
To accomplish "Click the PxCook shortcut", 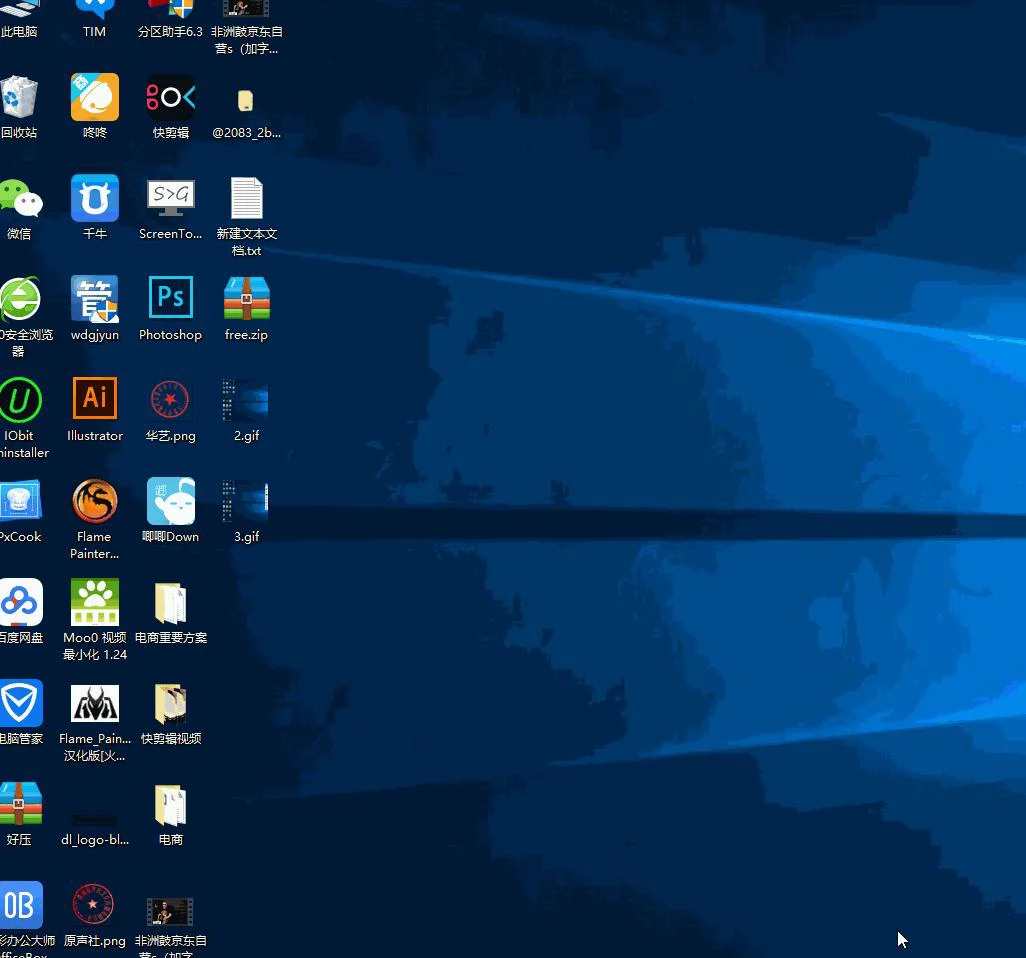I will [x=20, y=501].
